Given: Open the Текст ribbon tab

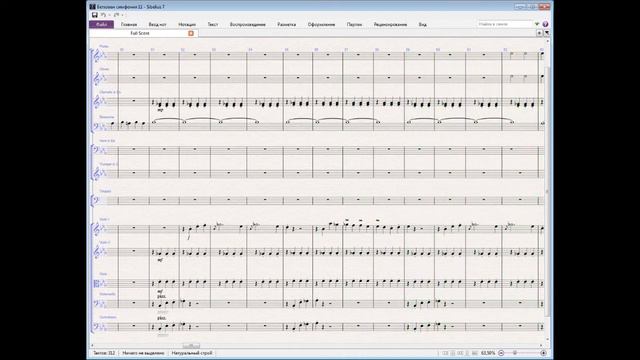Looking at the screenshot, I should pos(213,24).
